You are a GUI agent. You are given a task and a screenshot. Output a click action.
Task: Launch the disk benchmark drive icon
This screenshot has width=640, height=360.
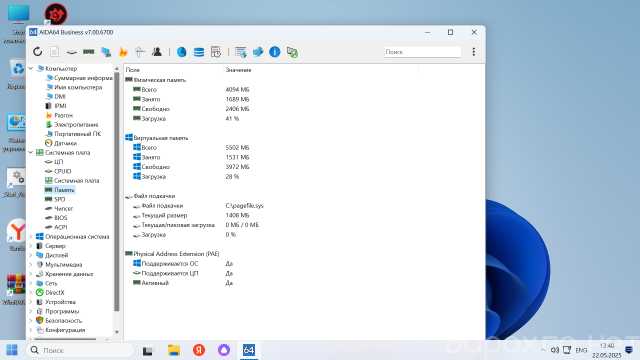[x=71, y=52]
